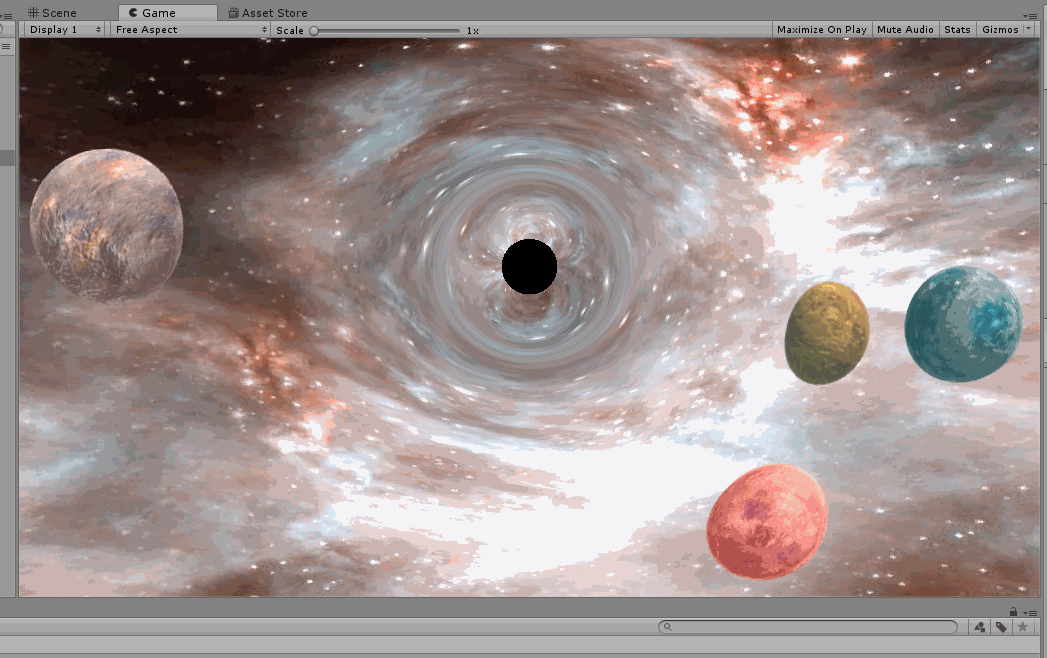Screen dimensions: 1047x658
Task: Open the Asset Store tab
Action: [x=268, y=13]
